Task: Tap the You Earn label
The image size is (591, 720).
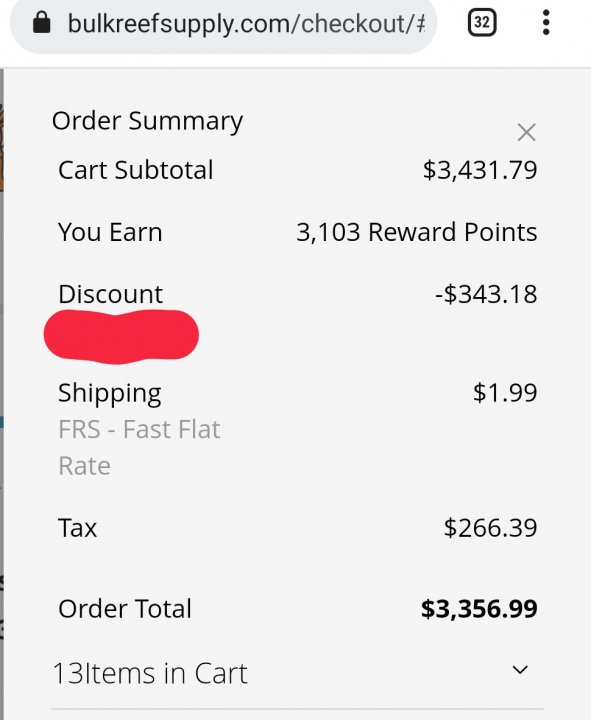Action: 110,232
